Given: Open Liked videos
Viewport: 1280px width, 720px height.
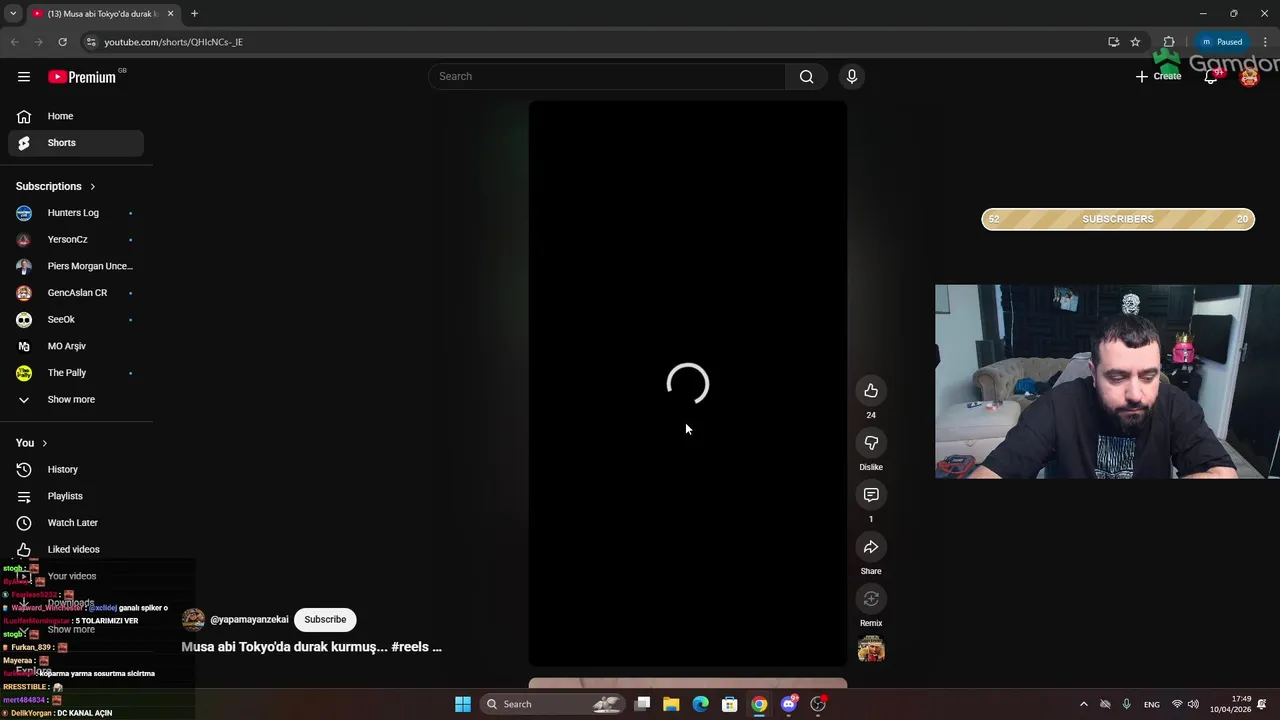Looking at the screenshot, I should point(76,549).
